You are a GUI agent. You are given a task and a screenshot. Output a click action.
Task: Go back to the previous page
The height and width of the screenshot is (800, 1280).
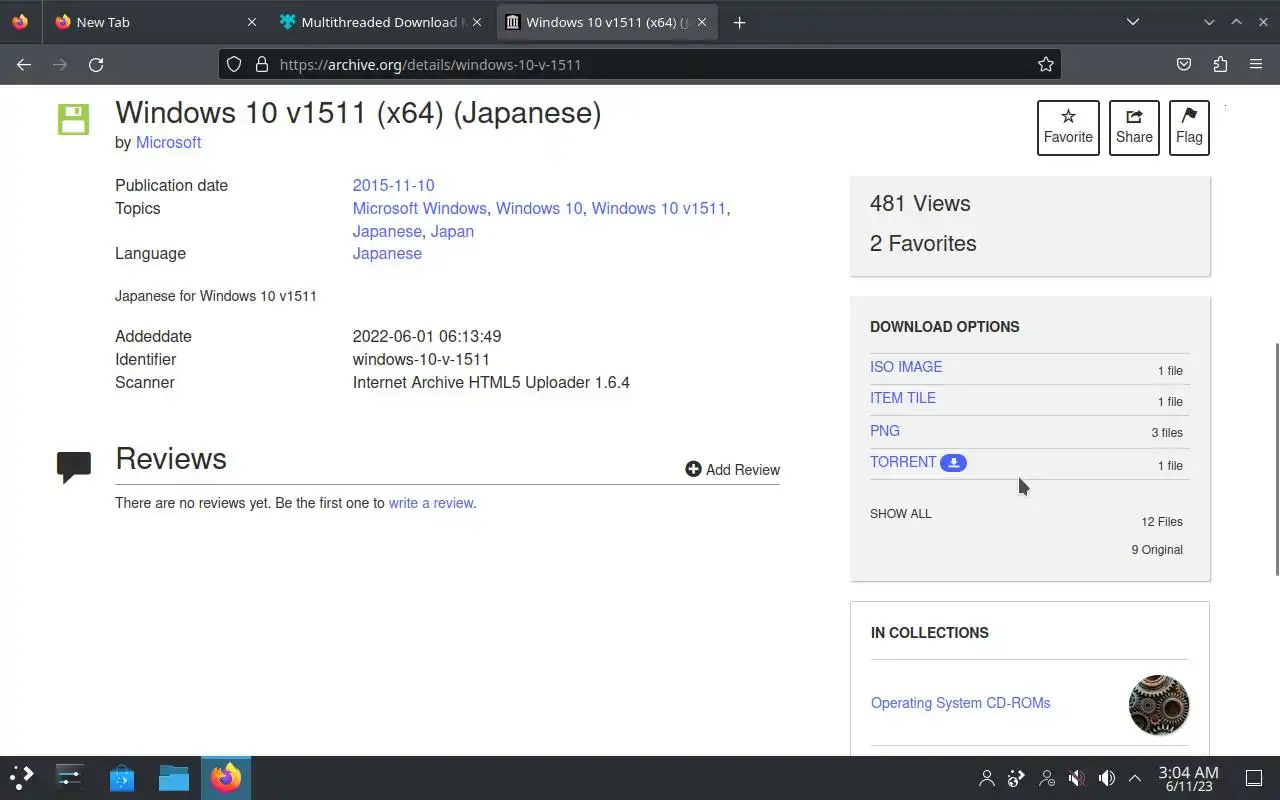coord(24,64)
